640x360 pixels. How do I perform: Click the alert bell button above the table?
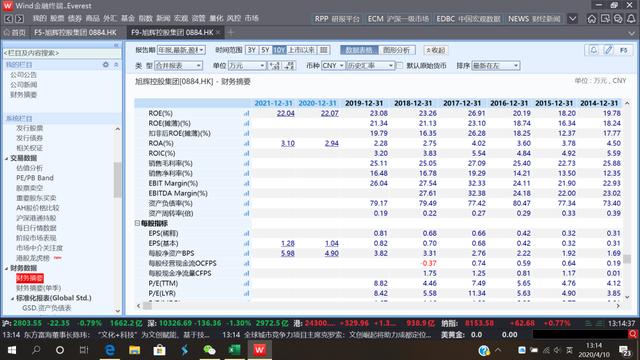coord(593,50)
